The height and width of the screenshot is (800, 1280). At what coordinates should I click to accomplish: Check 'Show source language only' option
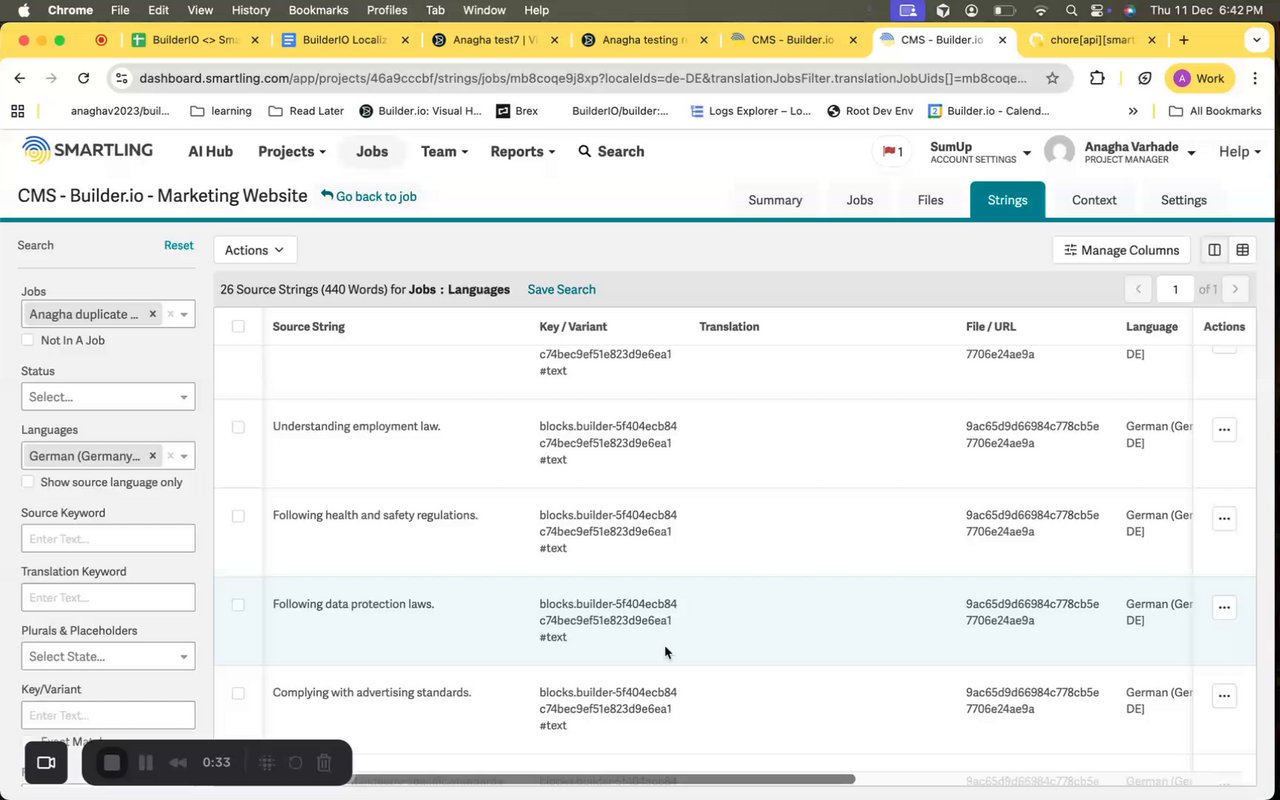(x=28, y=482)
